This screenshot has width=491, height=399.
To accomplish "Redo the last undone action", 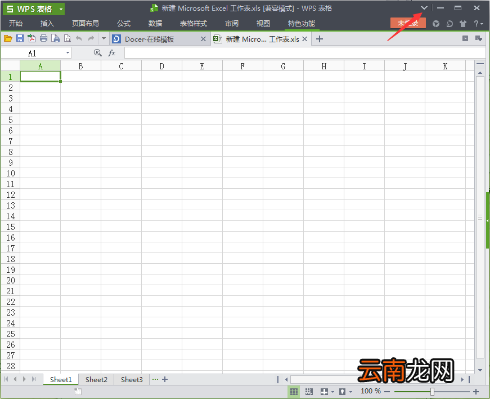I will click(91, 39).
